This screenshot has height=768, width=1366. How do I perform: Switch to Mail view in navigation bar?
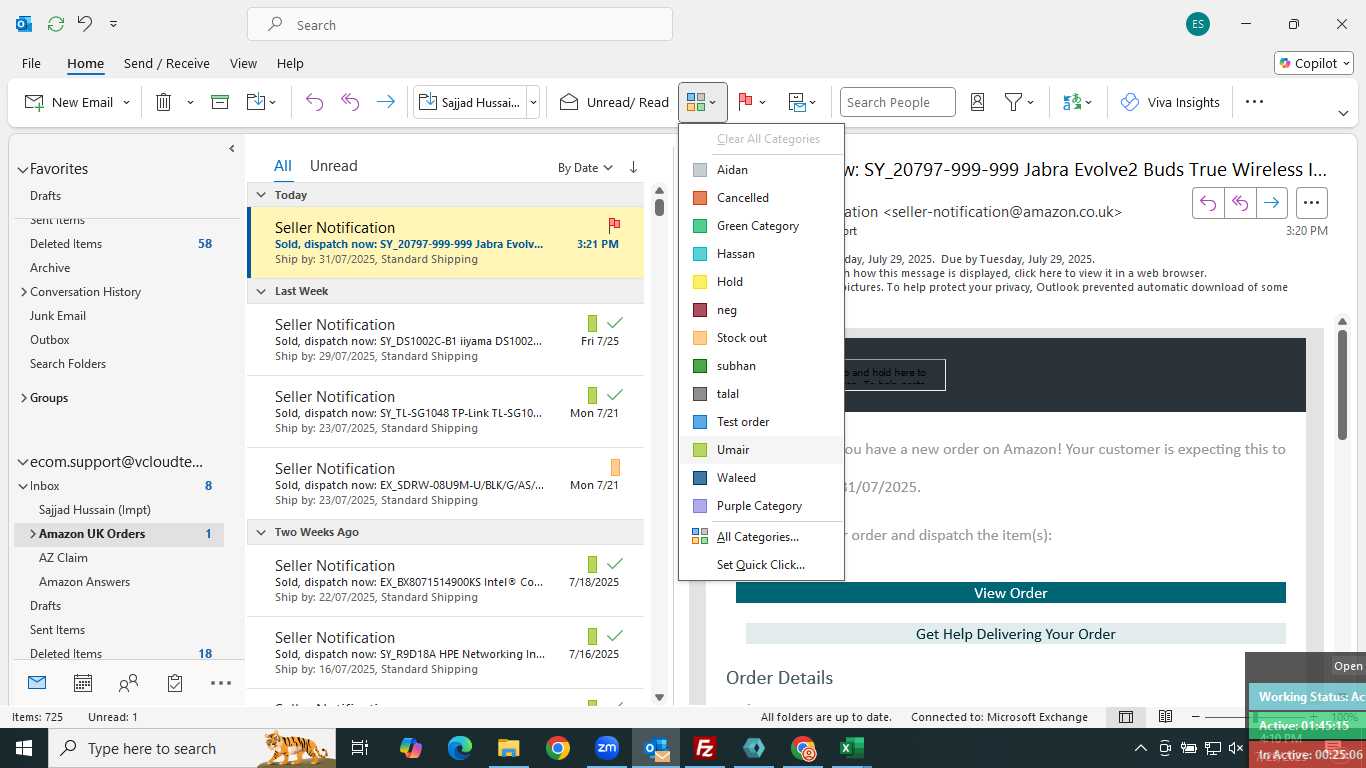[x=37, y=684]
